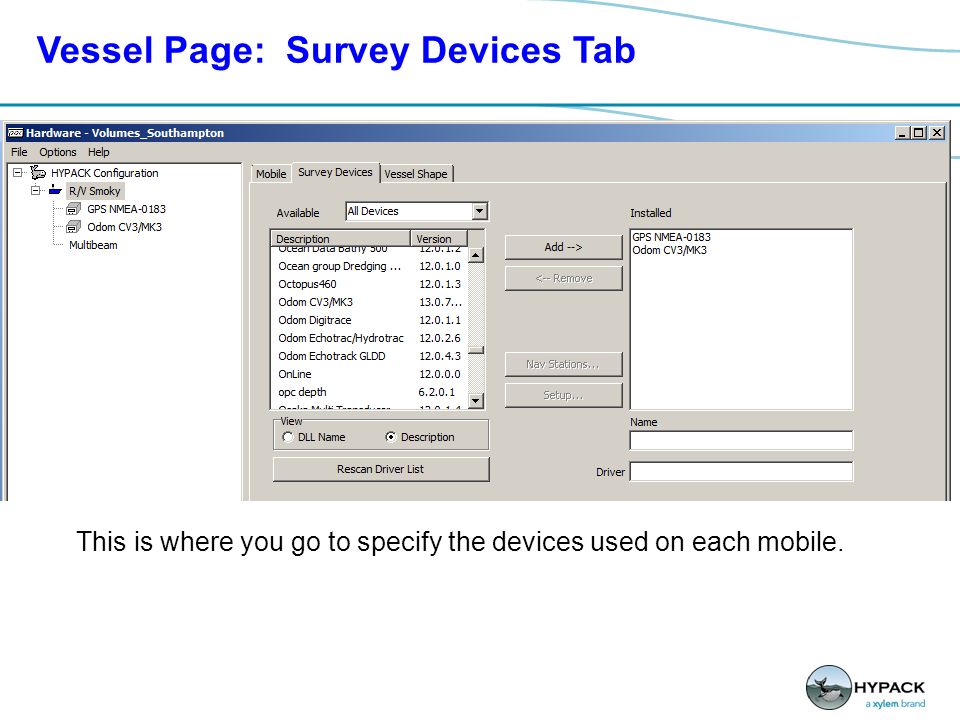Open the All Devices dropdown
Viewport: 960px width, 720px height.
click(479, 211)
